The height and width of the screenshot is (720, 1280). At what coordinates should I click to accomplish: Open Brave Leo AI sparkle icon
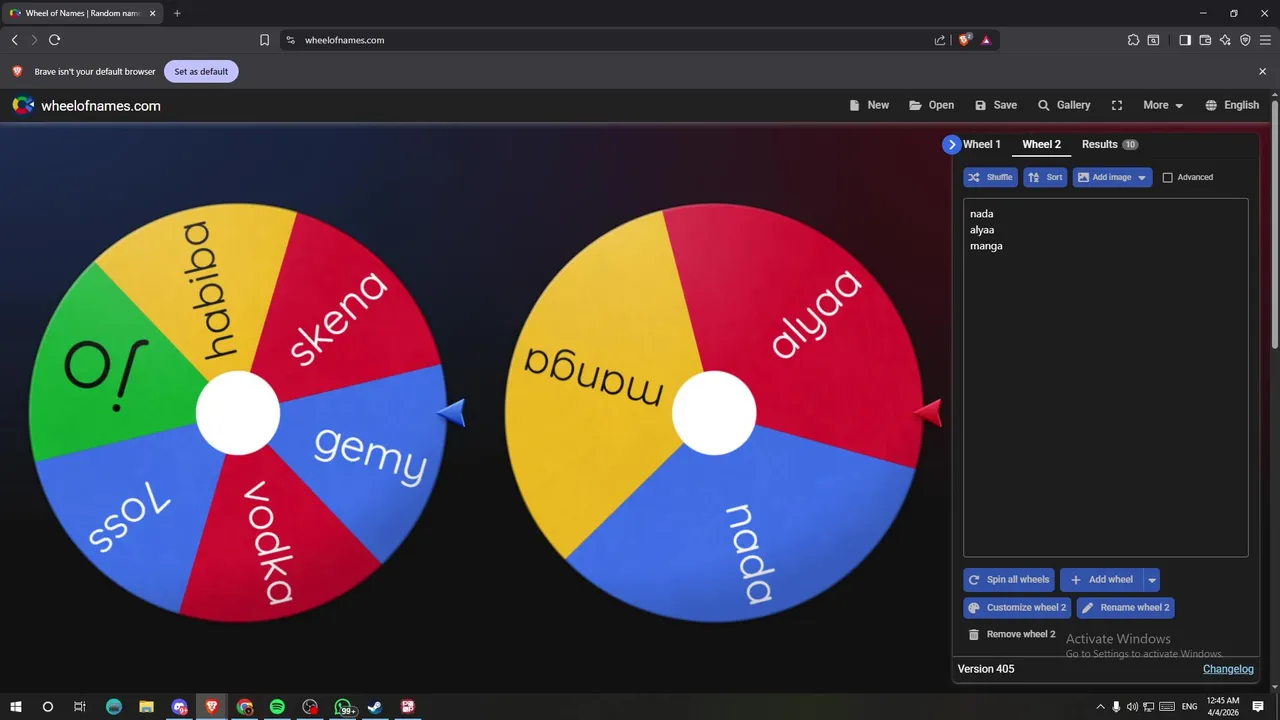point(1225,40)
